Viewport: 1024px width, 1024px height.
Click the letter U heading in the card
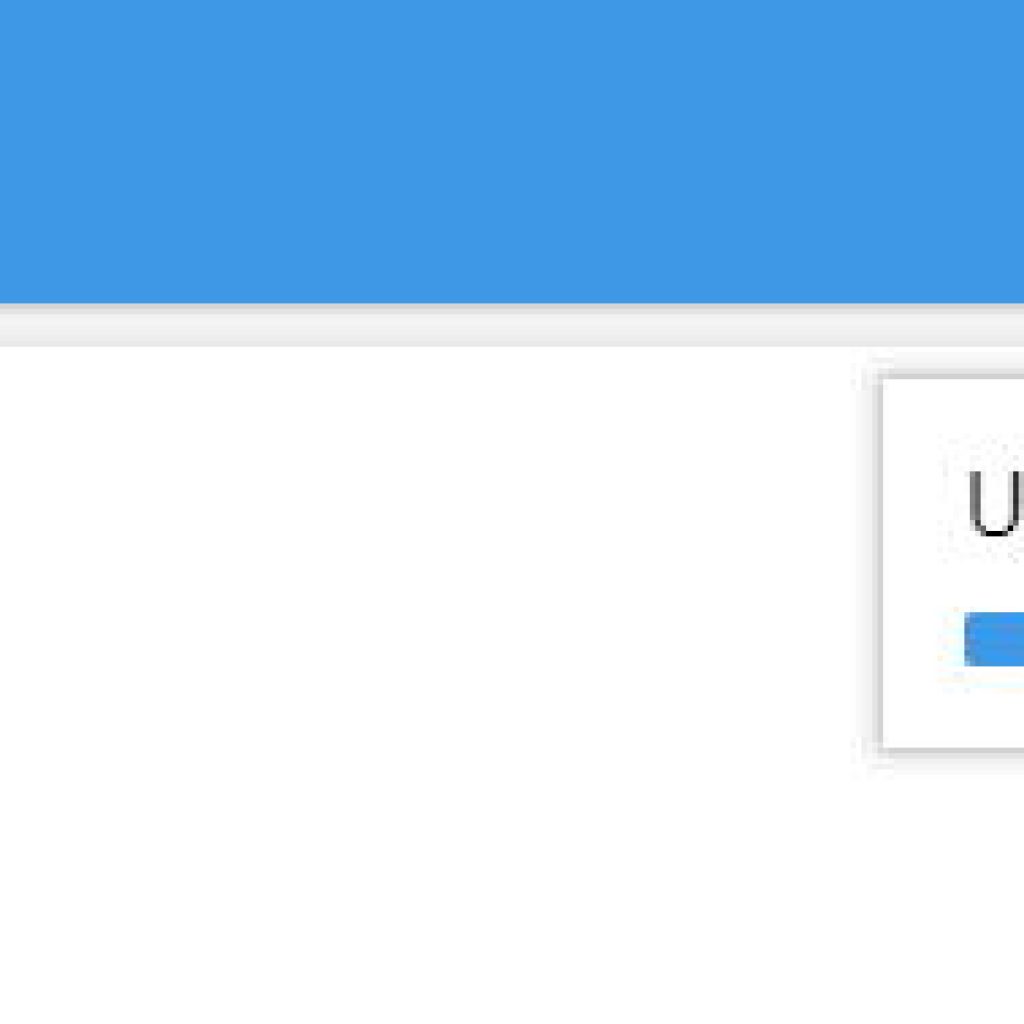(995, 504)
